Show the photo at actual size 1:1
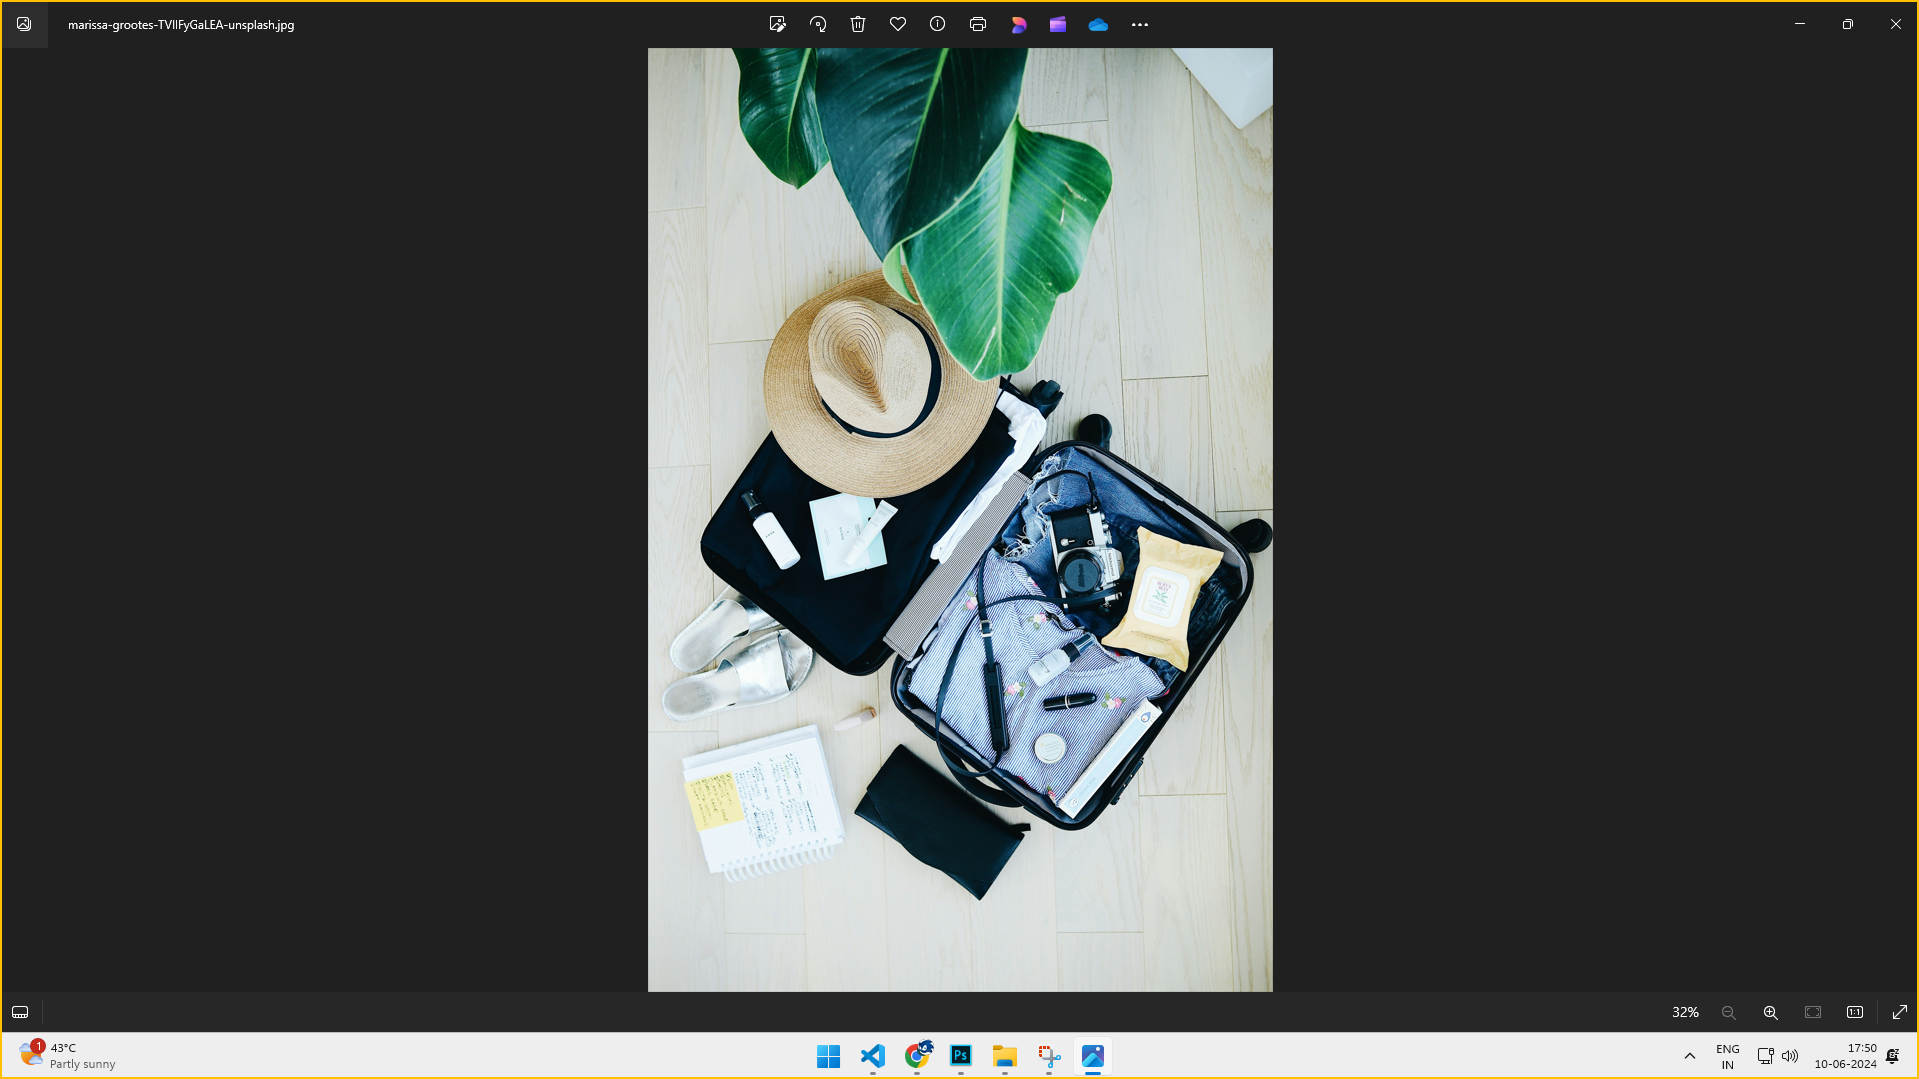The image size is (1919, 1079). [1855, 1012]
